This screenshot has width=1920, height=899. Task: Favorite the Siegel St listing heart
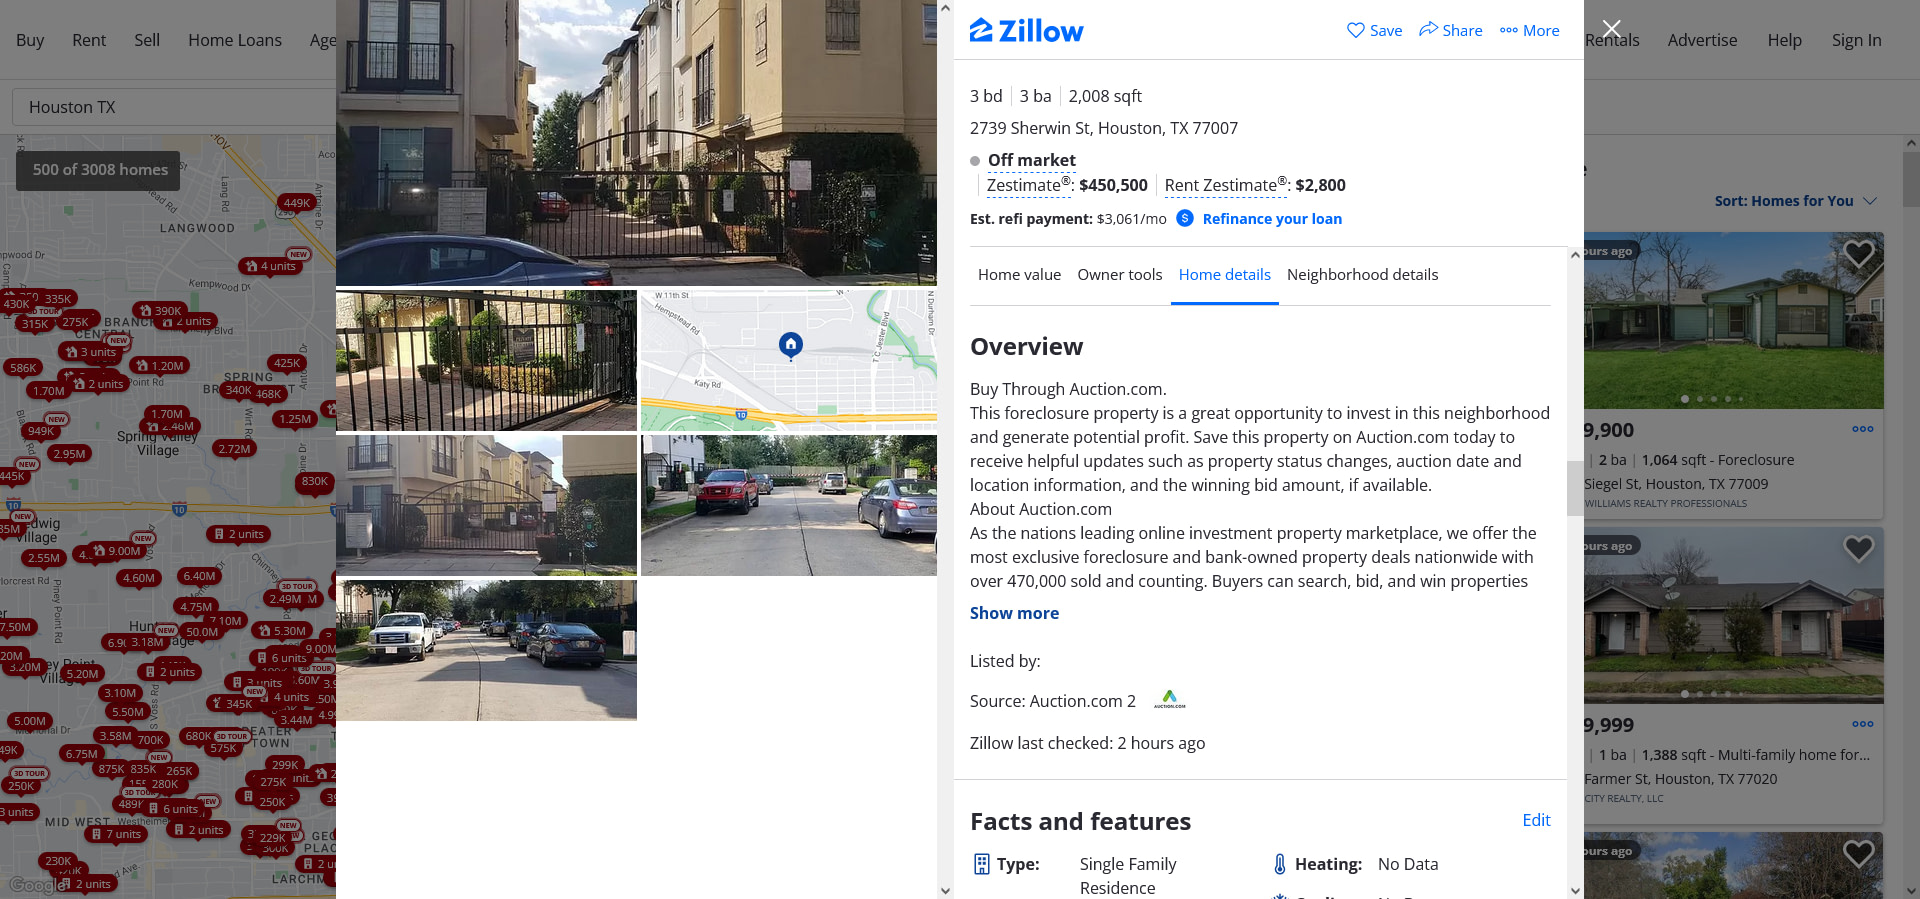pyautogui.click(x=1859, y=254)
